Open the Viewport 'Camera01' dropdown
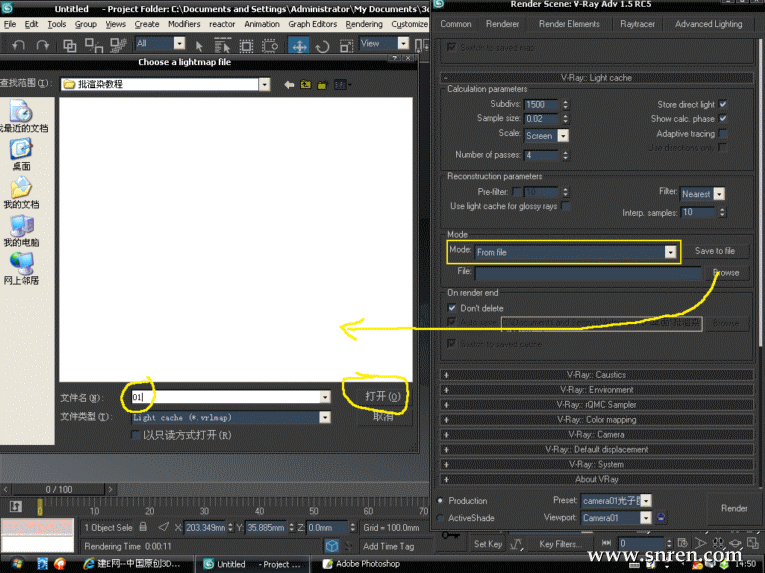The height and width of the screenshot is (573, 765). 646,518
